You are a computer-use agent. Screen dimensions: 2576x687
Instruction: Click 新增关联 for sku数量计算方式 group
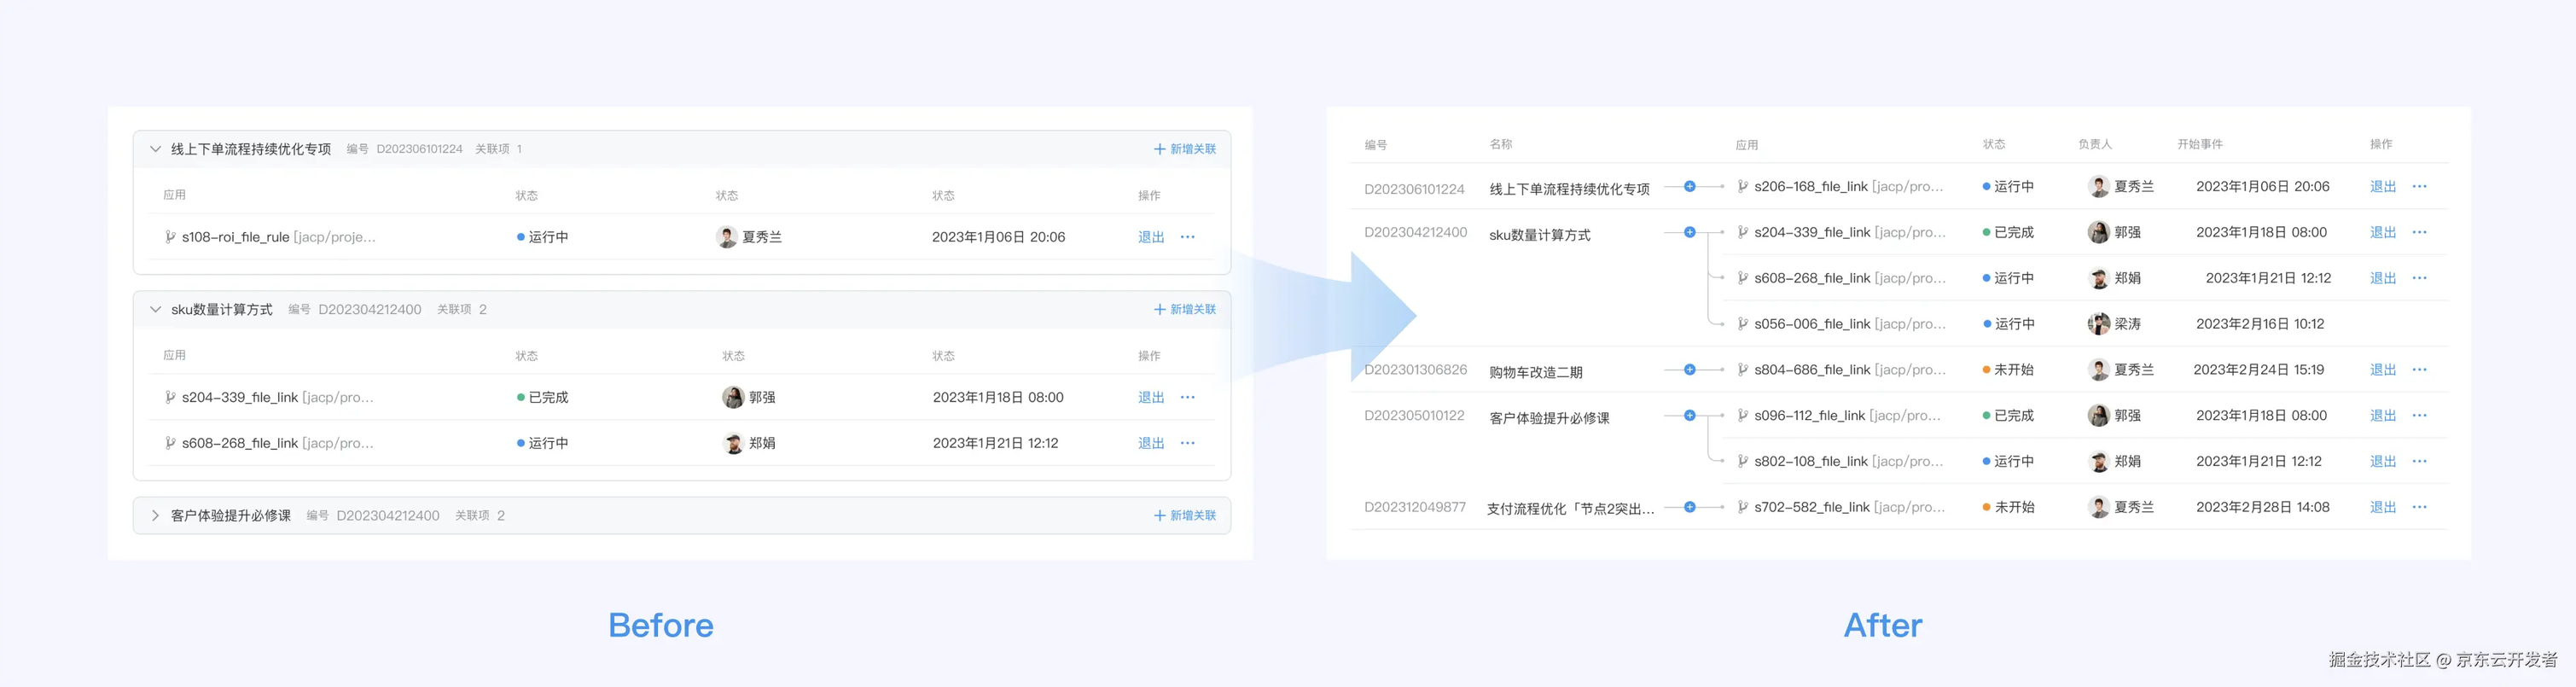[x=1185, y=309]
